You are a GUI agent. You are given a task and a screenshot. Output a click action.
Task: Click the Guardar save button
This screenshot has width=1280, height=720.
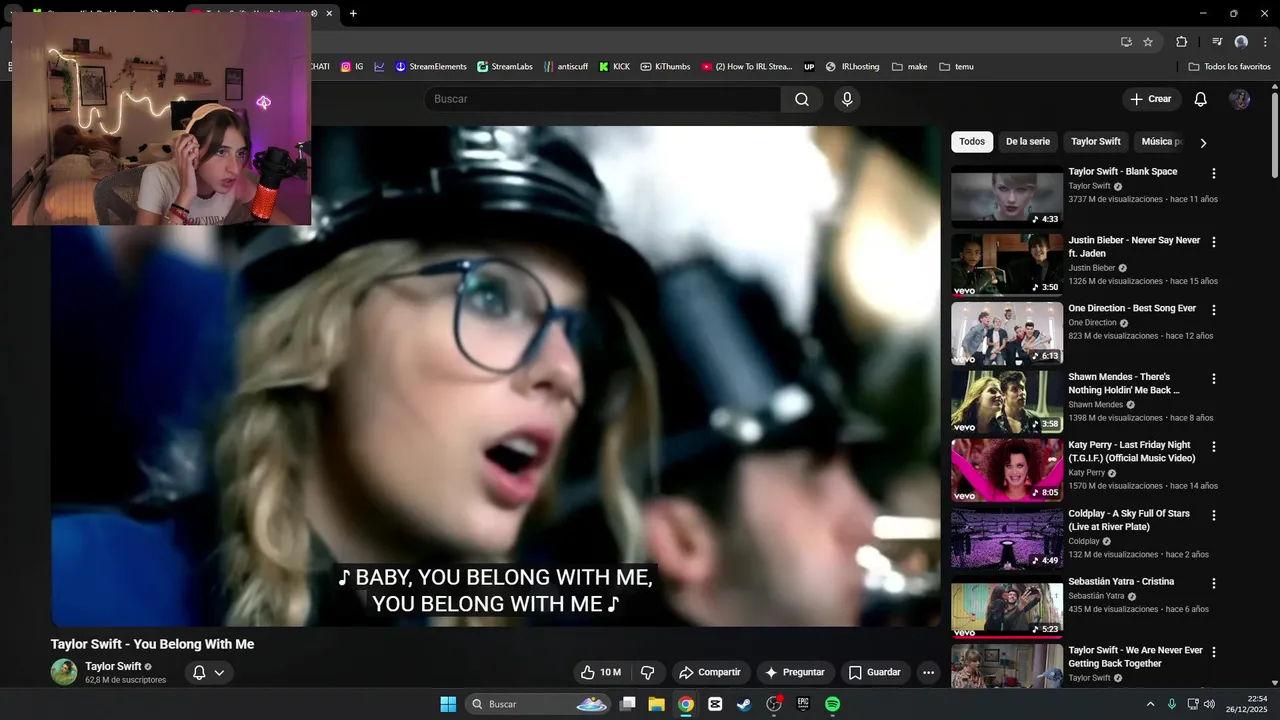(x=875, y=672)
